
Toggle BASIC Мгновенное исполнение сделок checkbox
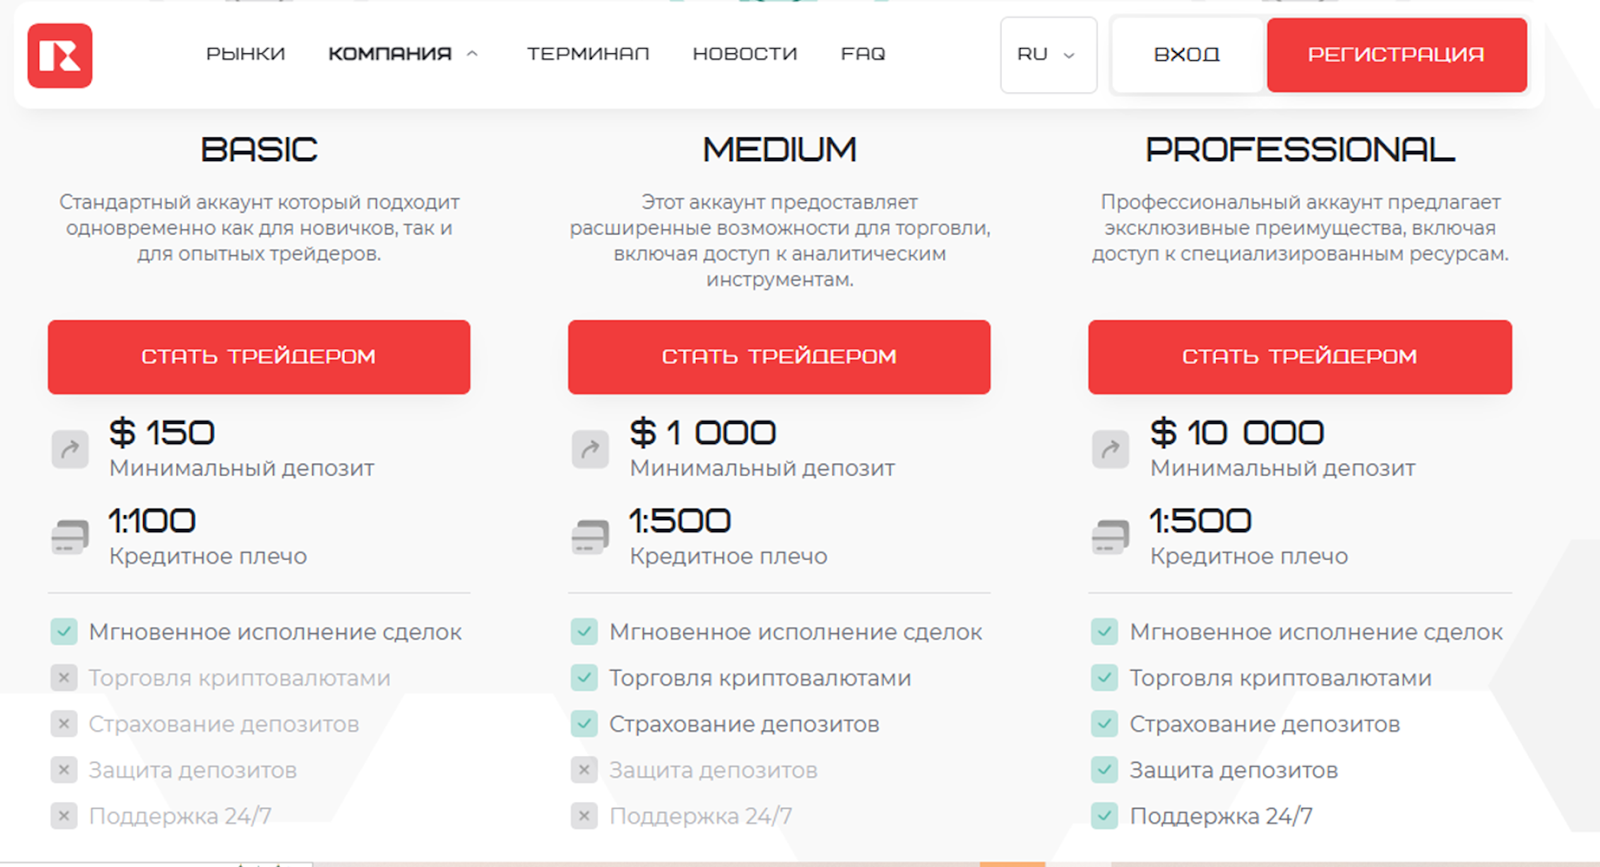(64, 632)
